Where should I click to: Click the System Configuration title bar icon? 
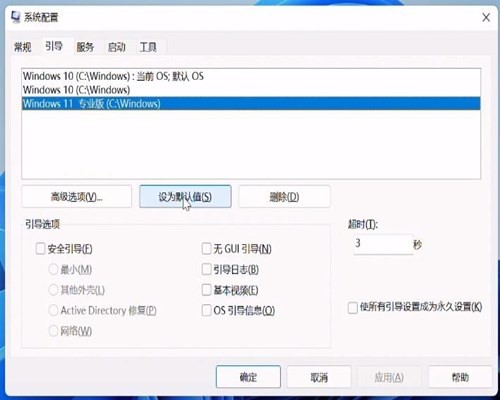pos(15,17)
